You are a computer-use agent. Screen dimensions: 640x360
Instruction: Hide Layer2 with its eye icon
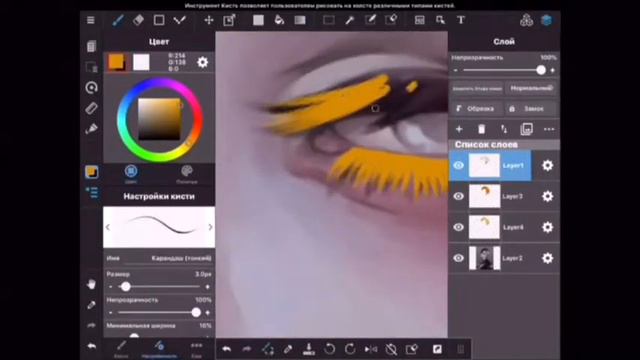click(458, 258)
